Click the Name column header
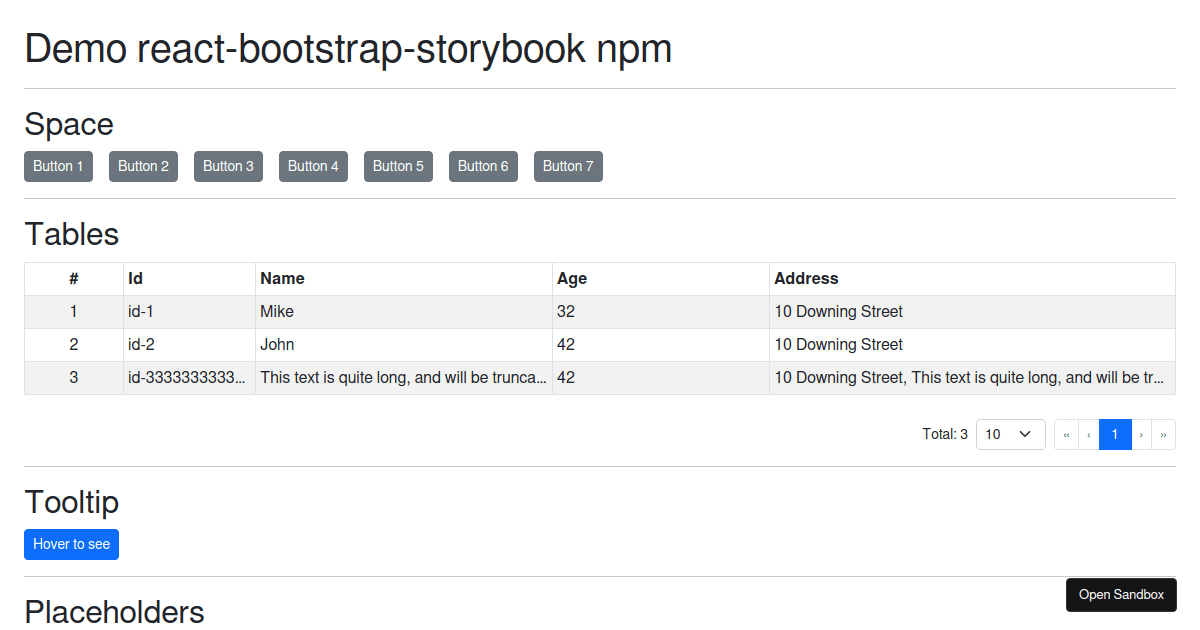 point(282,278)
